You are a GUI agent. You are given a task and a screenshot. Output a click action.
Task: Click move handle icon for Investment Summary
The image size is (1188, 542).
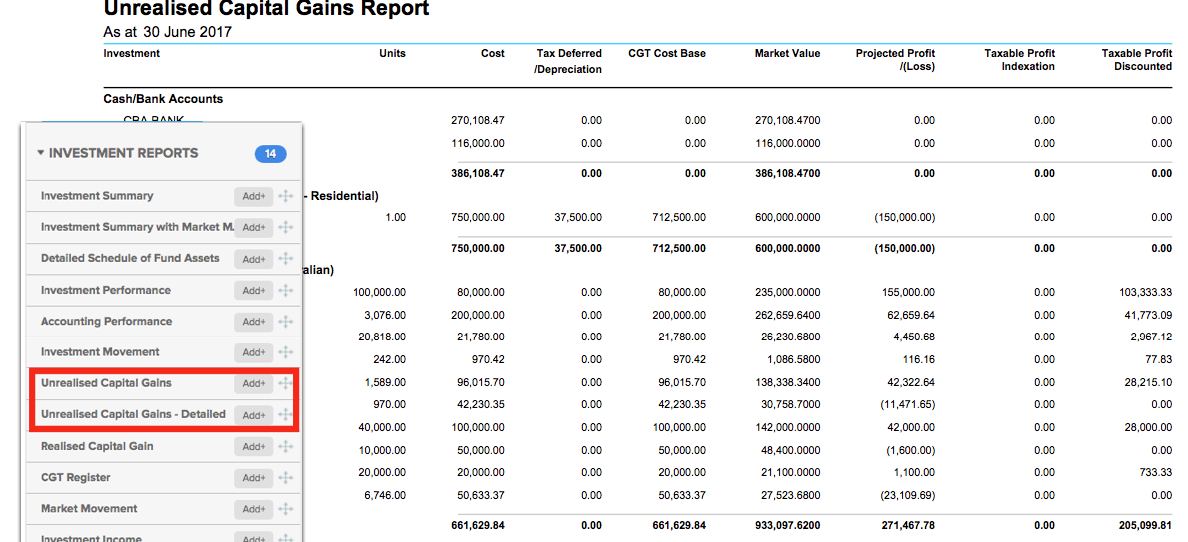pos(286,196)
